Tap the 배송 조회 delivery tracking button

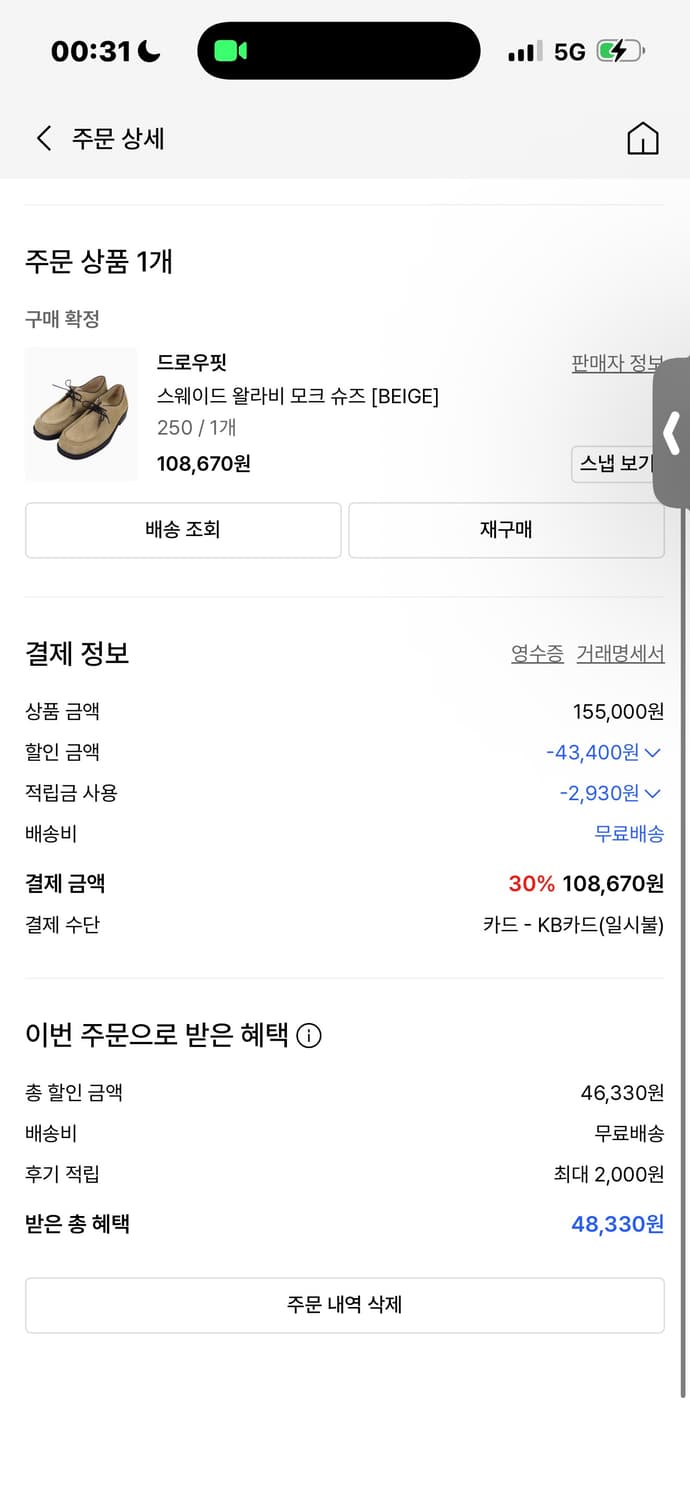(x=183, y=530)
